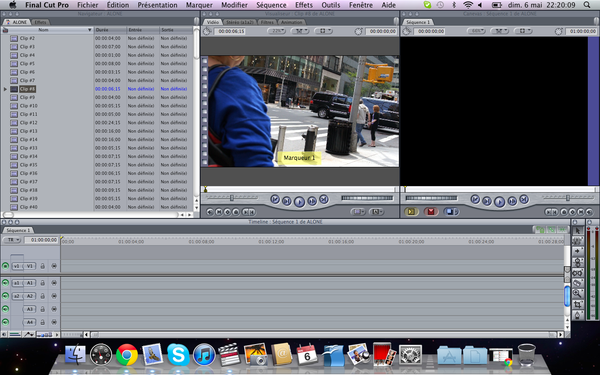Click Match Frame button in Canvas
This screenshot has width=600, height=375.
point(589,212)
